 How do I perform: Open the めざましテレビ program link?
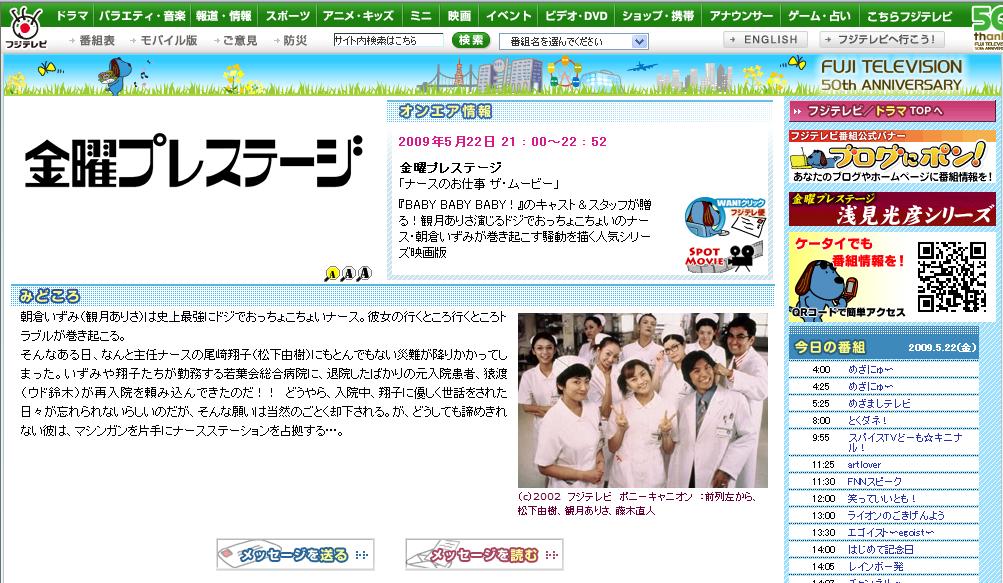[878, 404]
